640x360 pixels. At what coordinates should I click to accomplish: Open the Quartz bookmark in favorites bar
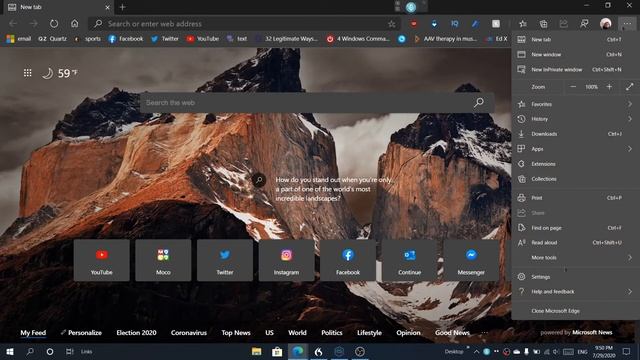point(52,39)
